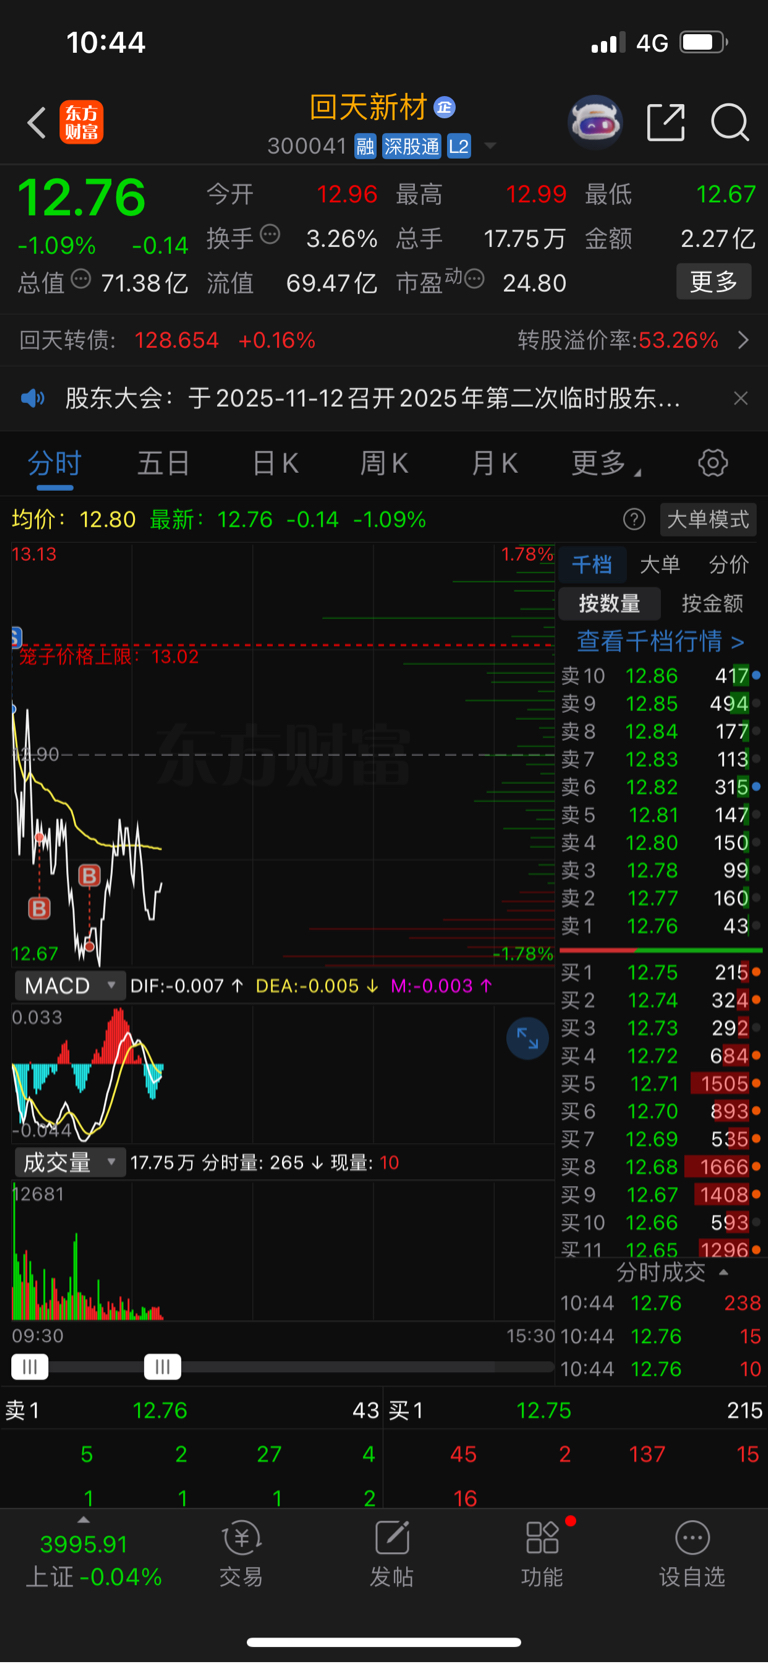Select the 分价 tab
The height and width of the screenshot is (1663, 768).
point(729,565)
